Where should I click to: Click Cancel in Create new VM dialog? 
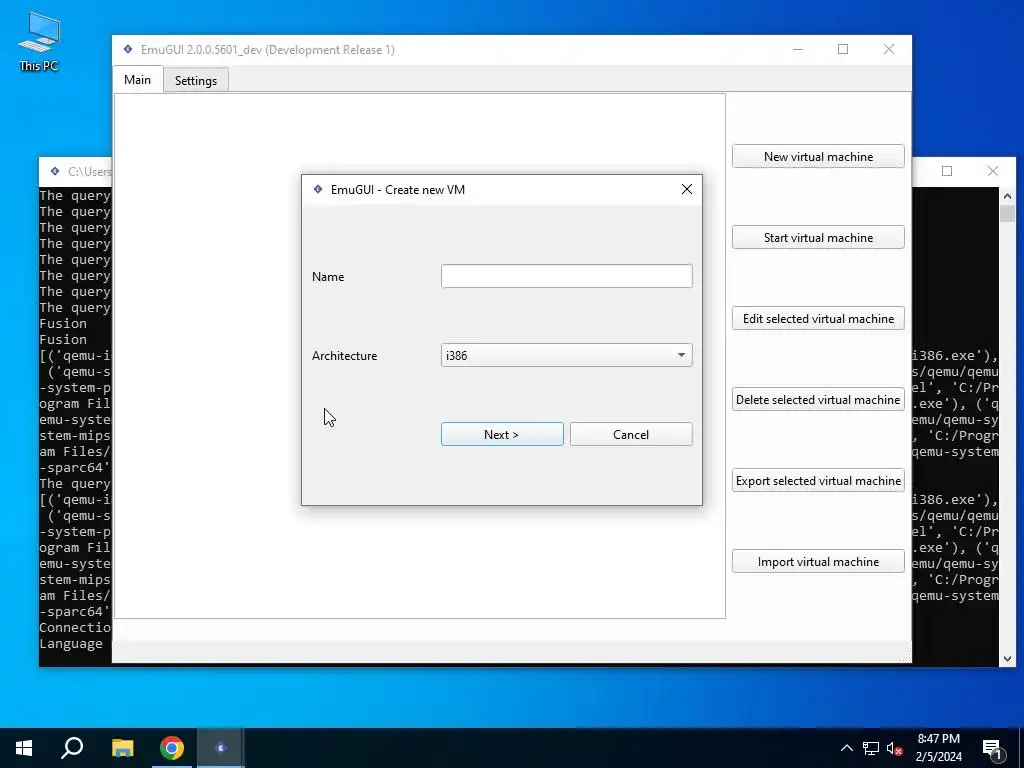(631, 434)
